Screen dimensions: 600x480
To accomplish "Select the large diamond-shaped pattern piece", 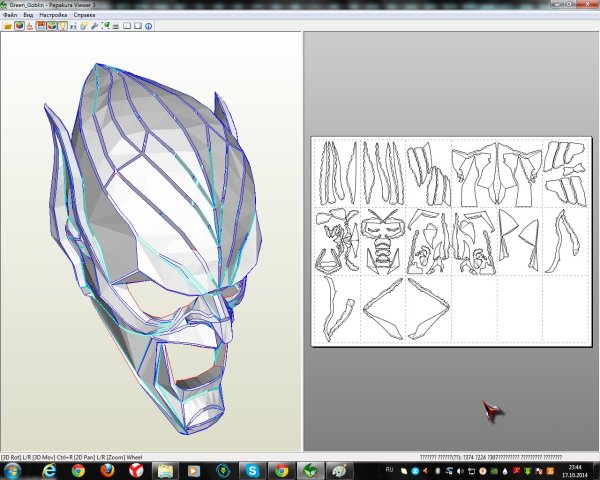I will tap(406, 309).
